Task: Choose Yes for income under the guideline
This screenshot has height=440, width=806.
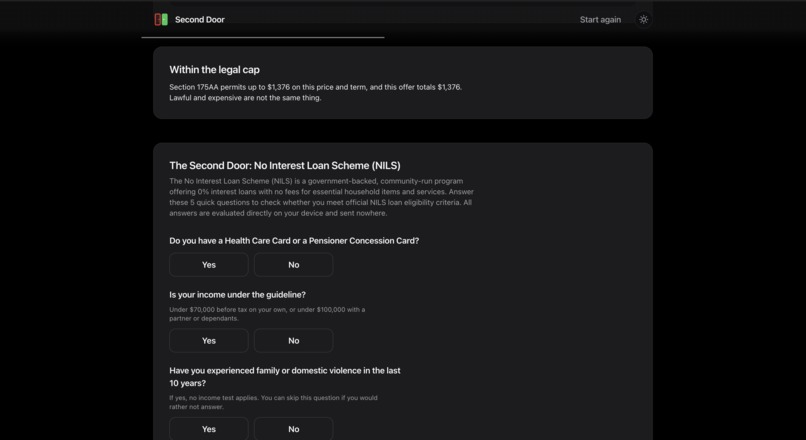Action: tap(209, 340)
